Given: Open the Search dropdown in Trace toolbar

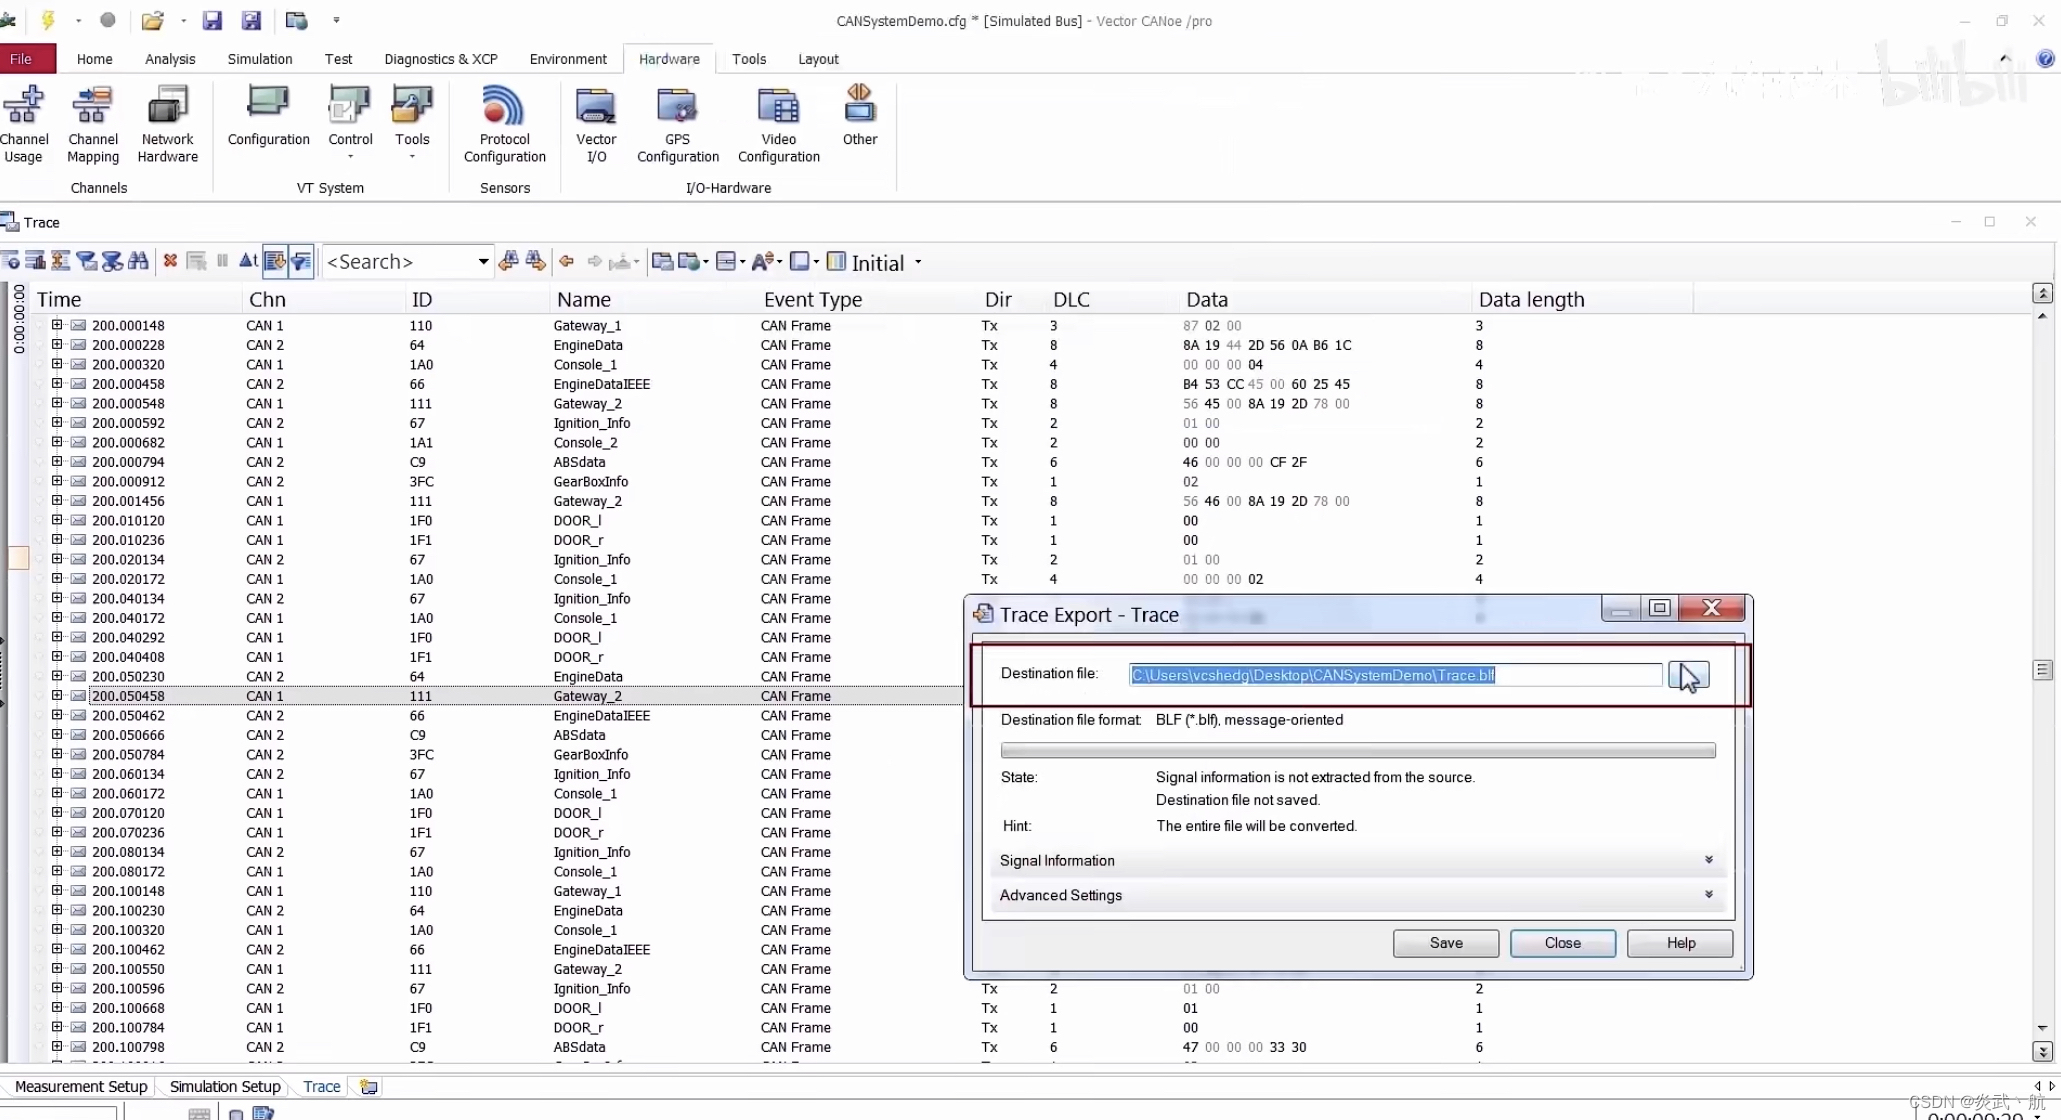Looking at the screenshot, I should click(x=483, y=262).
